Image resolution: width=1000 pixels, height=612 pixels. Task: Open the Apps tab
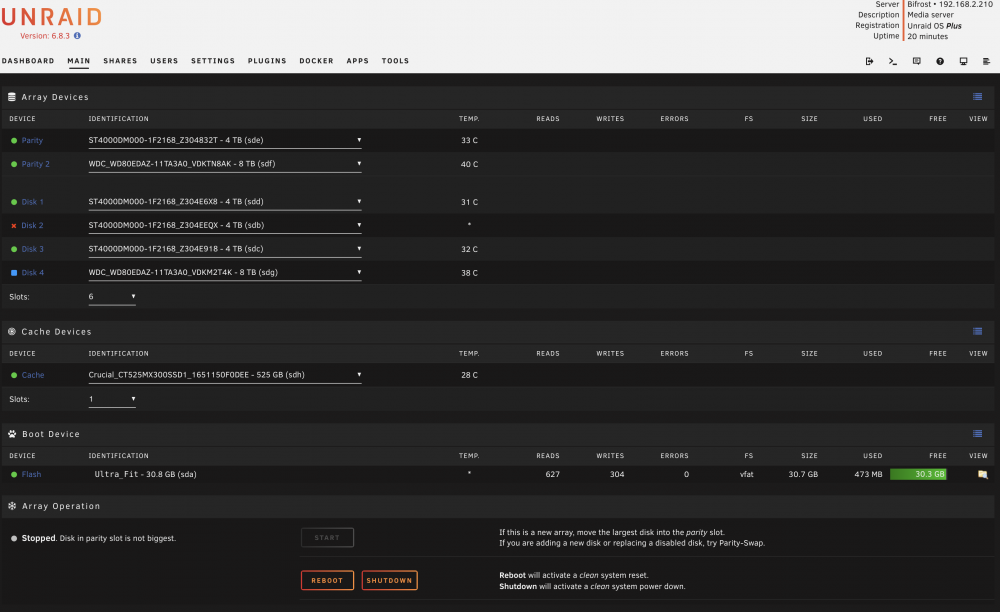(x=358, y=61)
